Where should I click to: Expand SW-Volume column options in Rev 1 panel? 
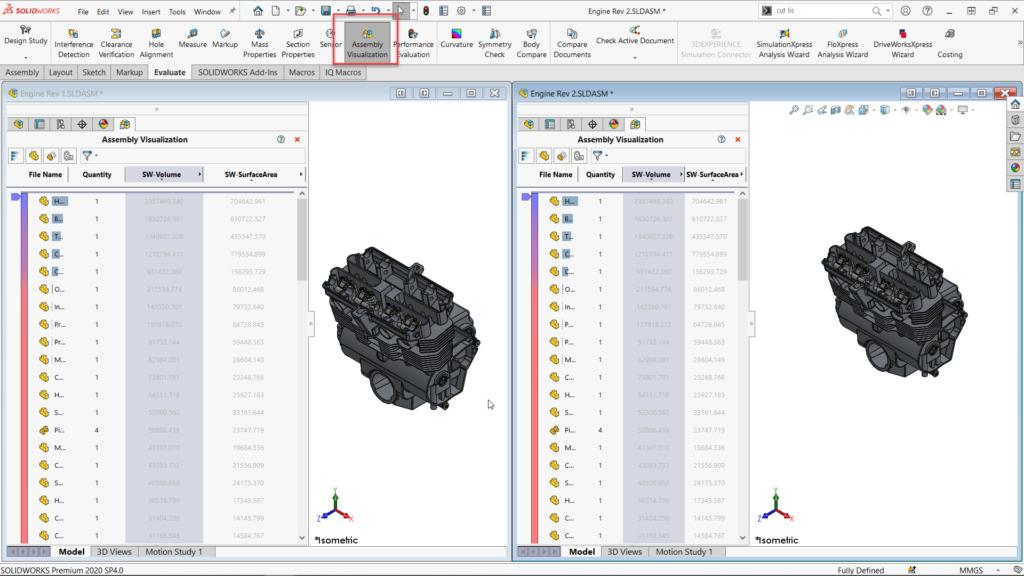(x=199, y=174)
